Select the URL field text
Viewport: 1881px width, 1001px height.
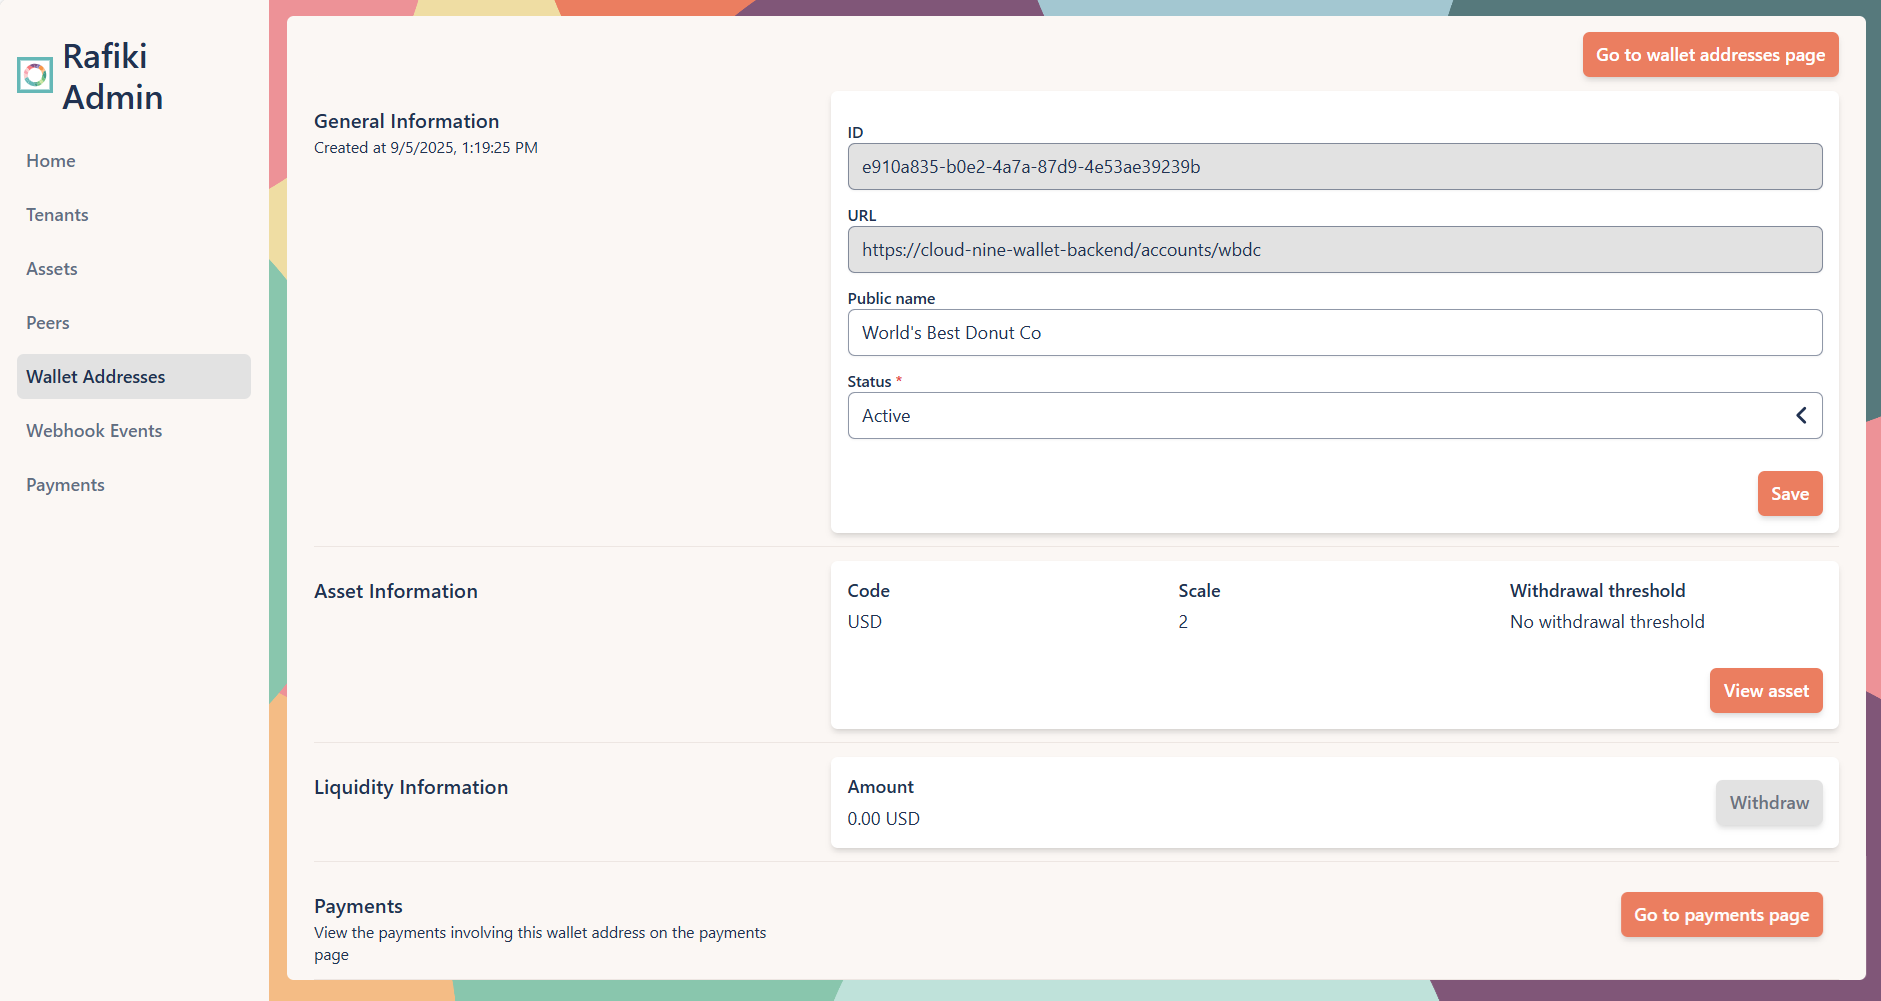pos(1334,249)
